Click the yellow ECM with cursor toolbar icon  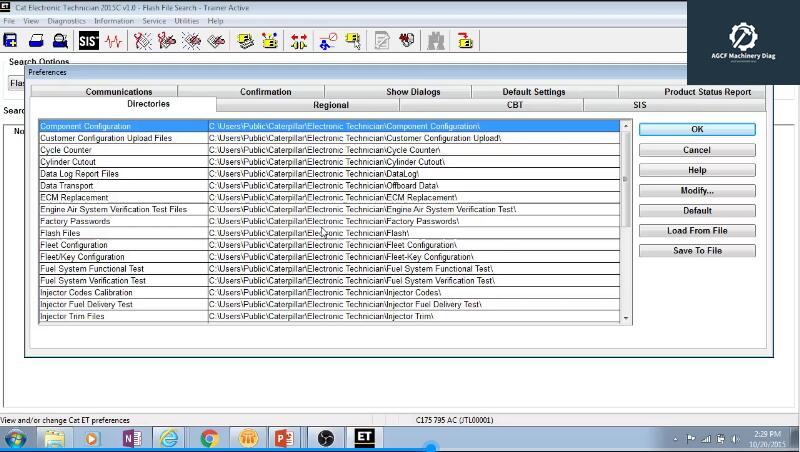click(353, 40)
